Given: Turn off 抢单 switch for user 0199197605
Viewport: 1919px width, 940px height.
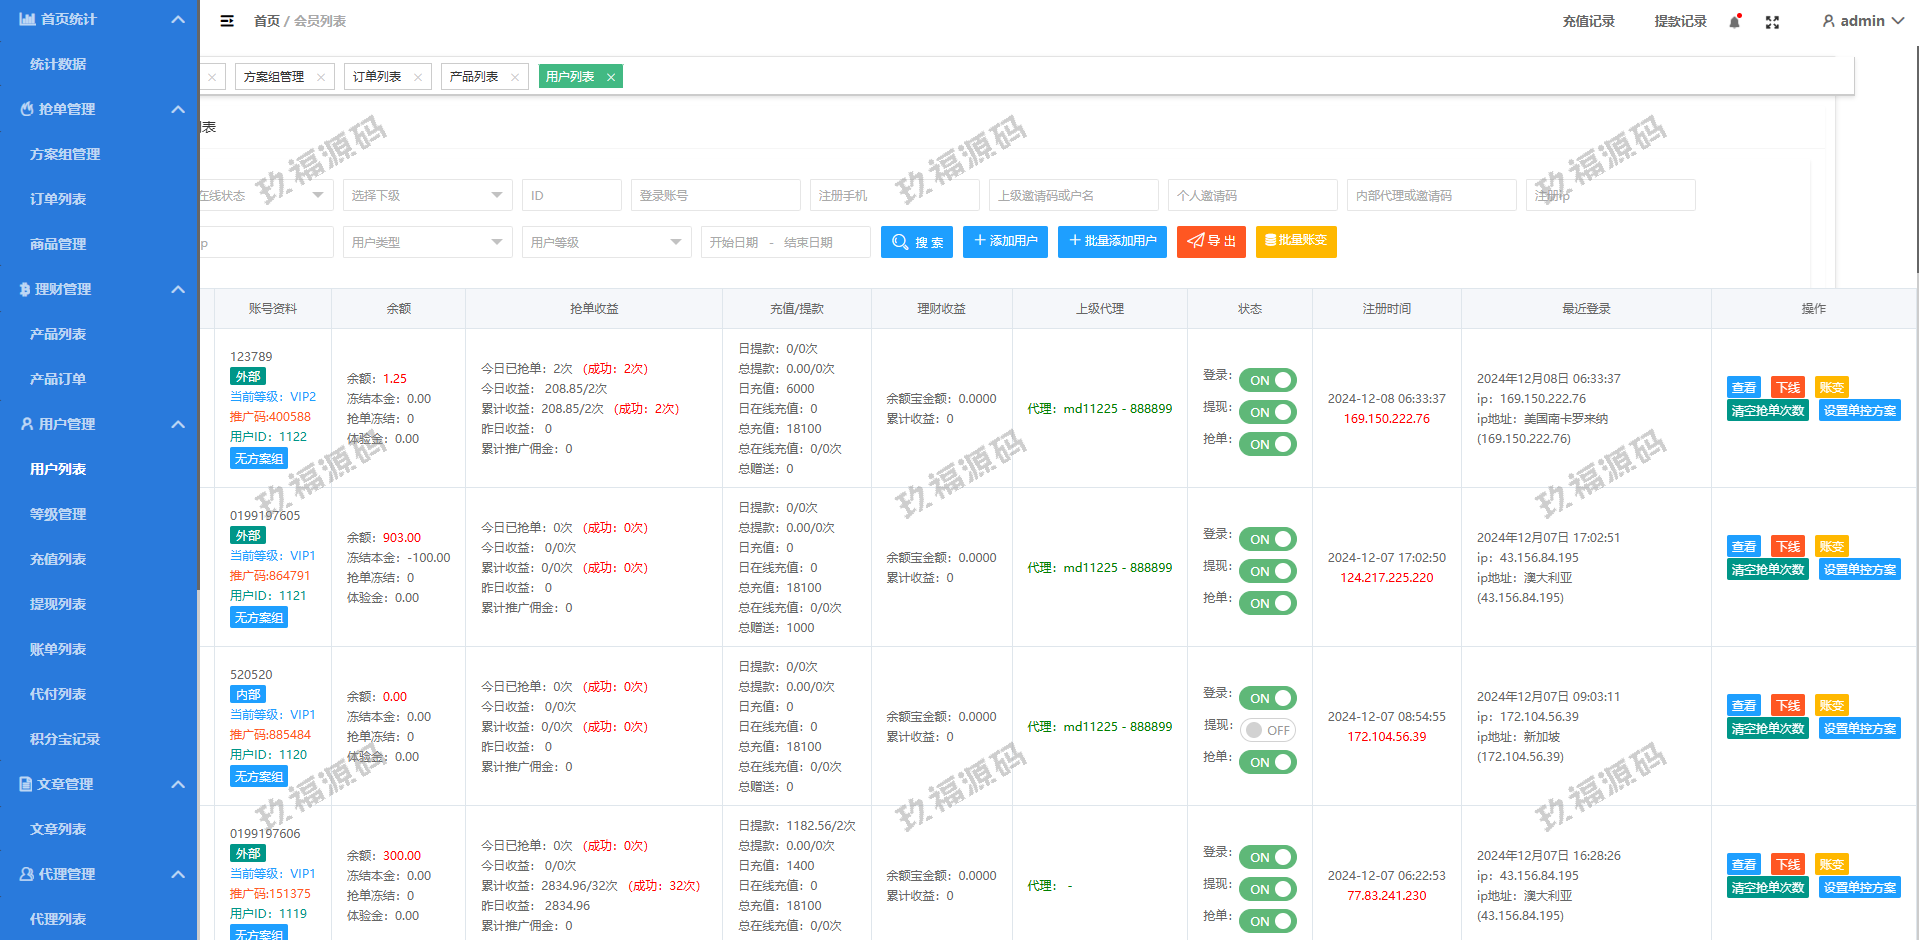Looking at the screenshot, I should click(x=1267, y=603).
